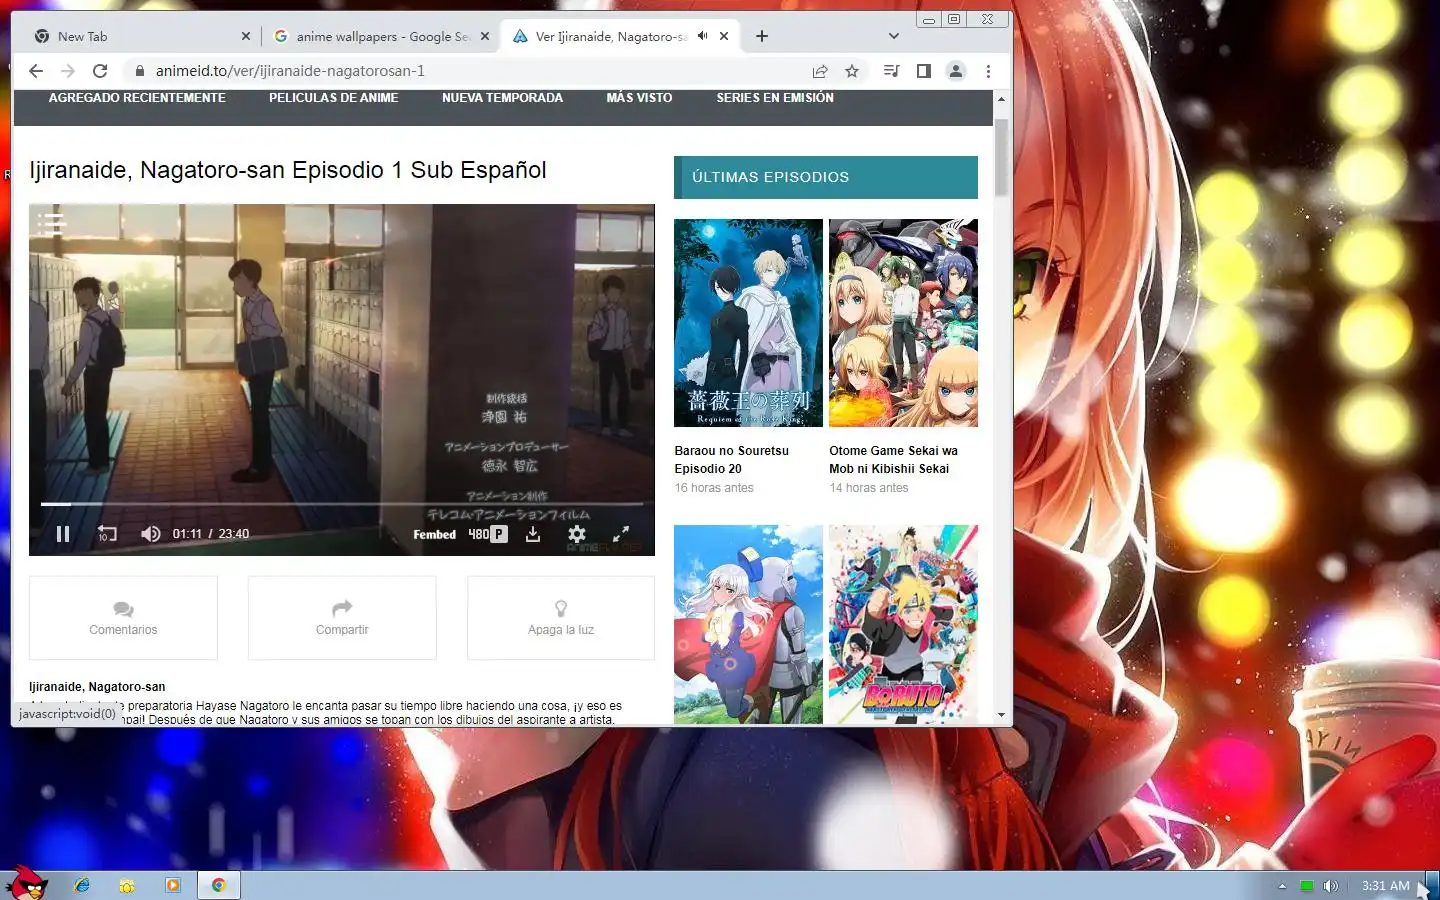1440x900 pixels.
Task: Open a new browser tab
Action: tap(762, 36)
